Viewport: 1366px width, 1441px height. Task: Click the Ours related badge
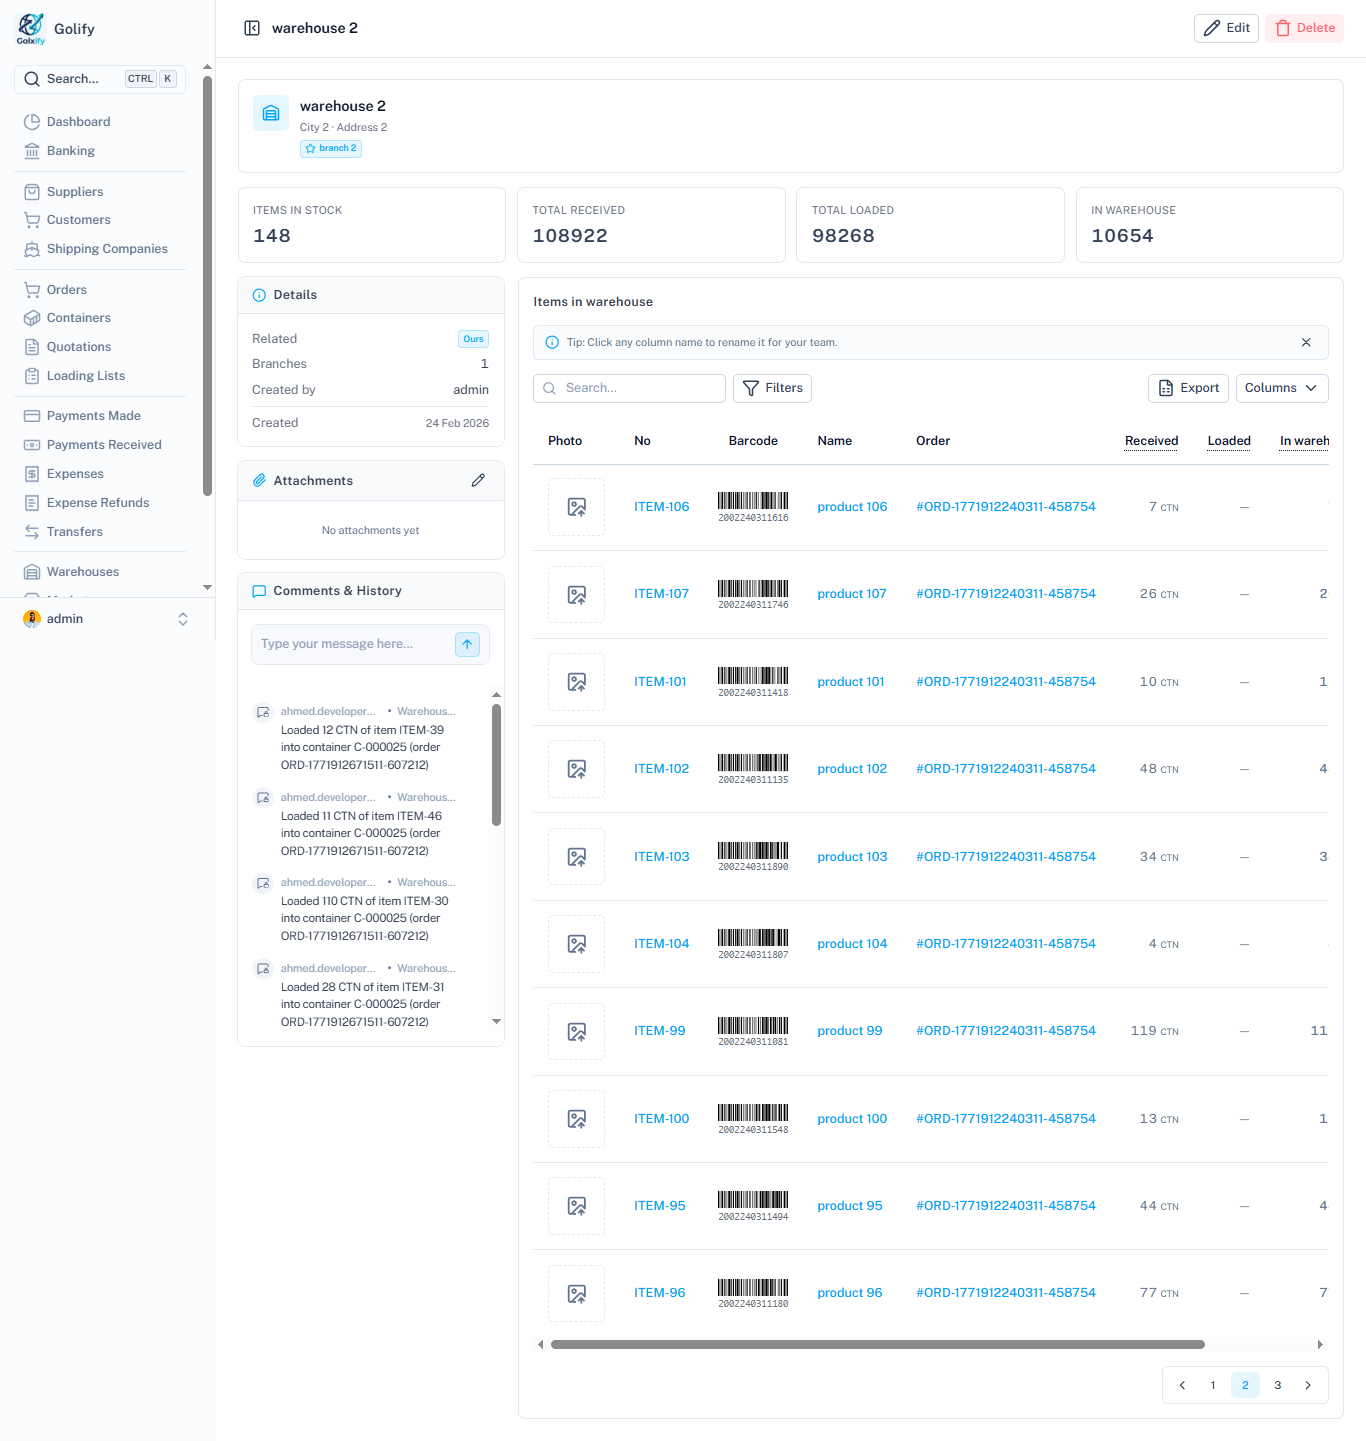pyautogui.click(x=473, y=339)
